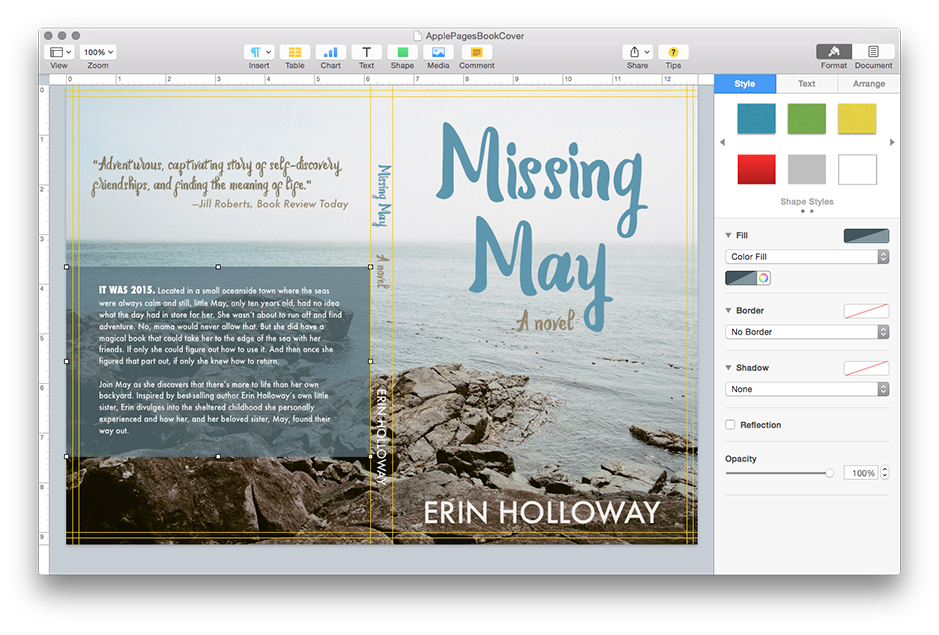Image resolution: width=939 pixels, height=635 pixels.
Task: Select the green shape style swatch
Action: click(806, 118)
